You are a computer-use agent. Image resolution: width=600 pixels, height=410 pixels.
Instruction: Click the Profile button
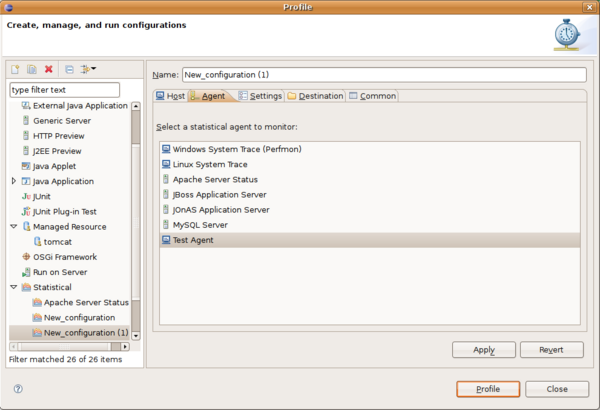point(488,389)
